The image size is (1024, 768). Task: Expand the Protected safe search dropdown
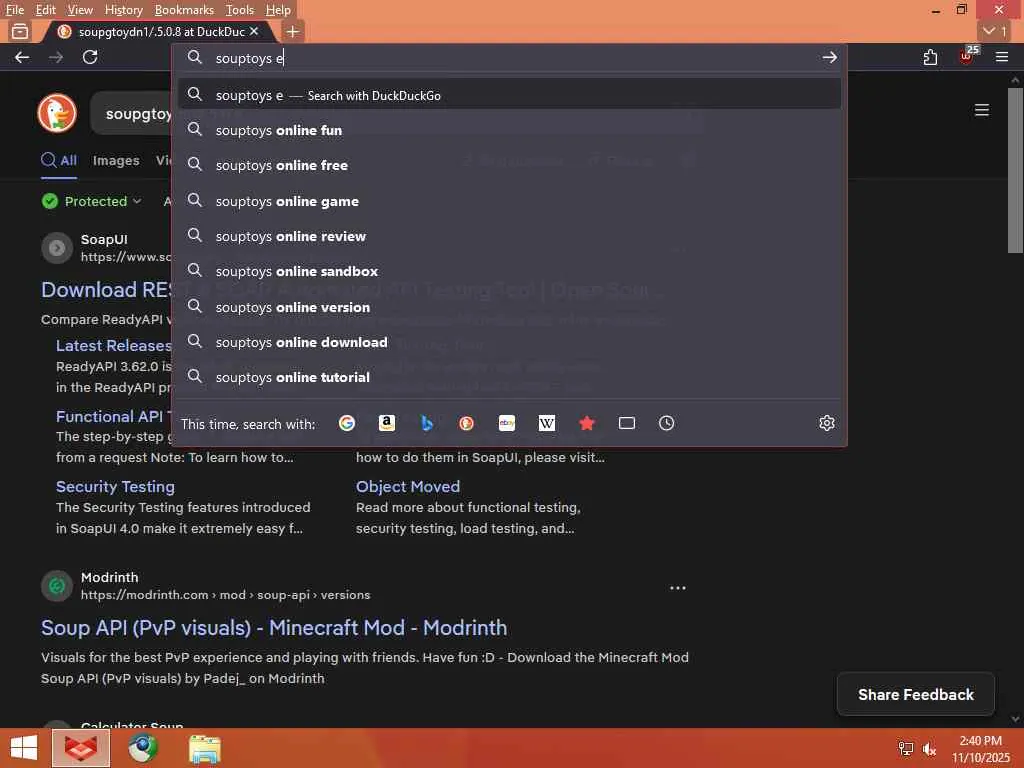(91, 201)
